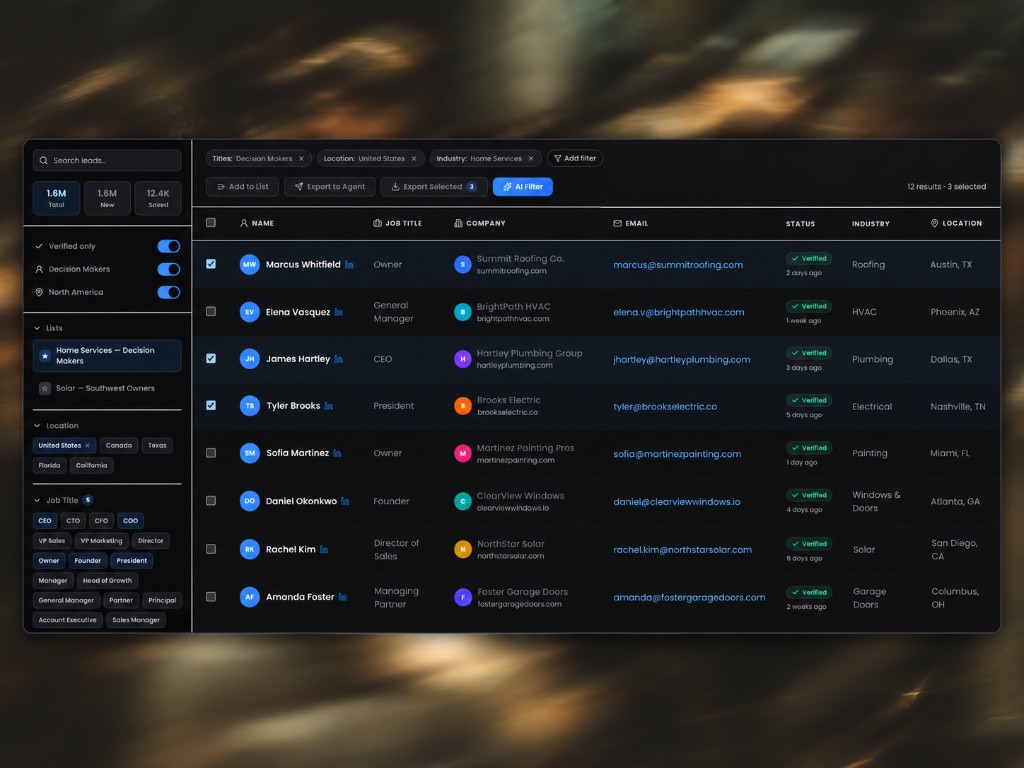Viewport: 1024px width, 768px height.
Task: Select the 1.6M New tab
Action: 107,198
